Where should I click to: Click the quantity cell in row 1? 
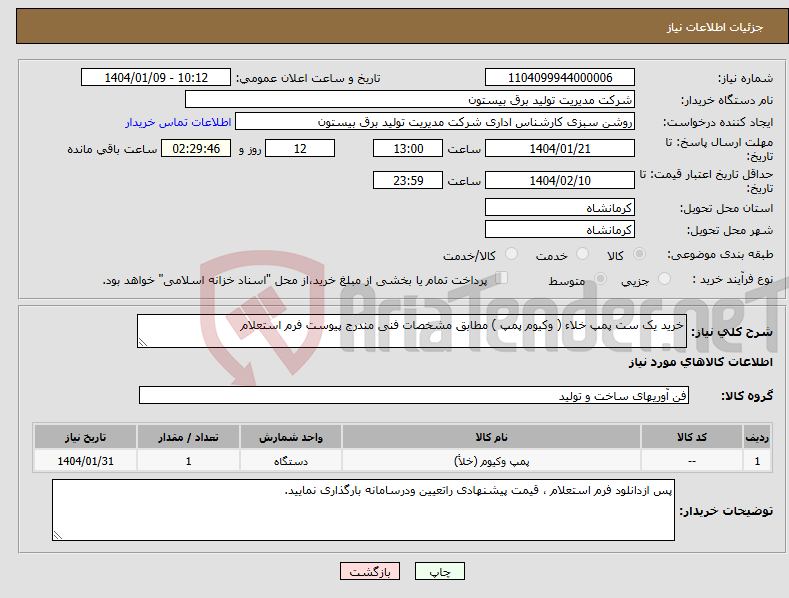click(x=188, y=461)
